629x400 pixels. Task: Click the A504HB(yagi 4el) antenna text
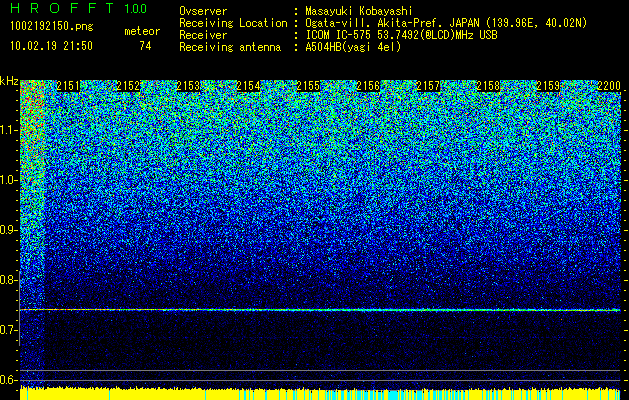click(353, 47)
